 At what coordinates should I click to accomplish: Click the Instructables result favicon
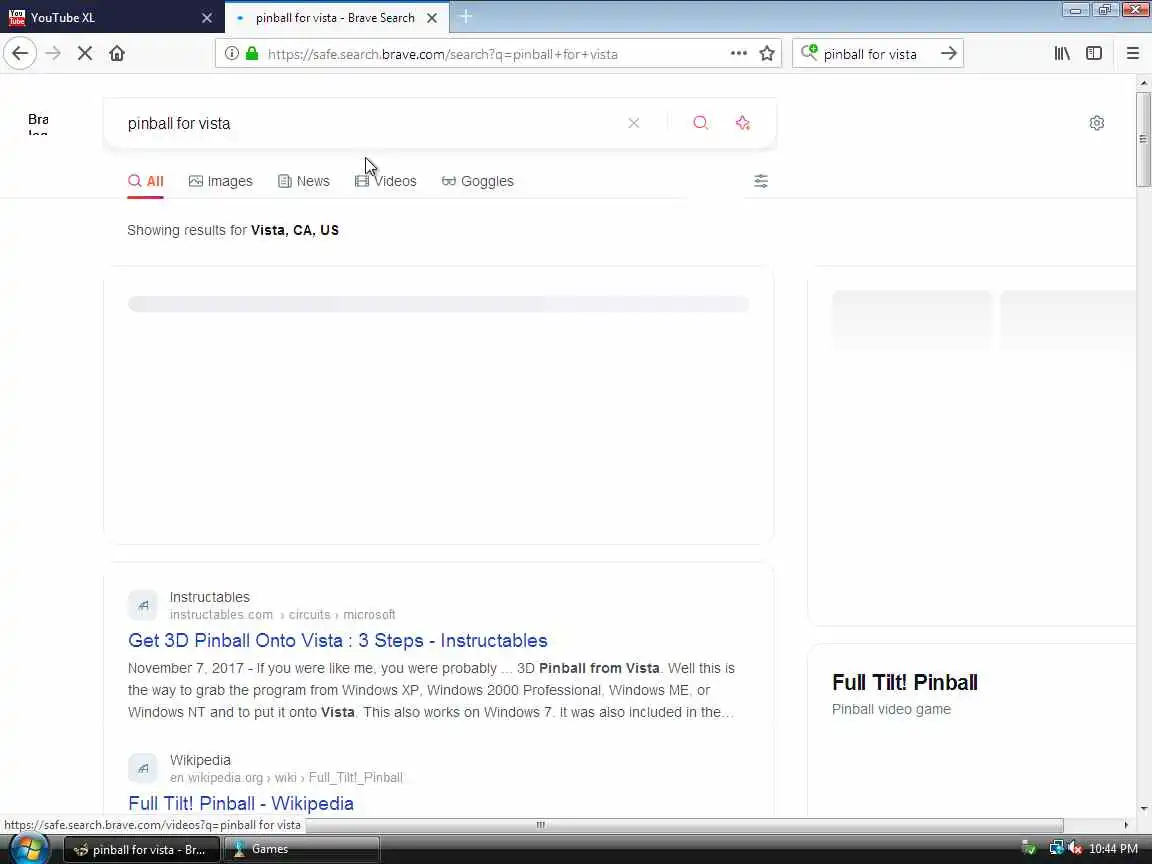(143, 605)
